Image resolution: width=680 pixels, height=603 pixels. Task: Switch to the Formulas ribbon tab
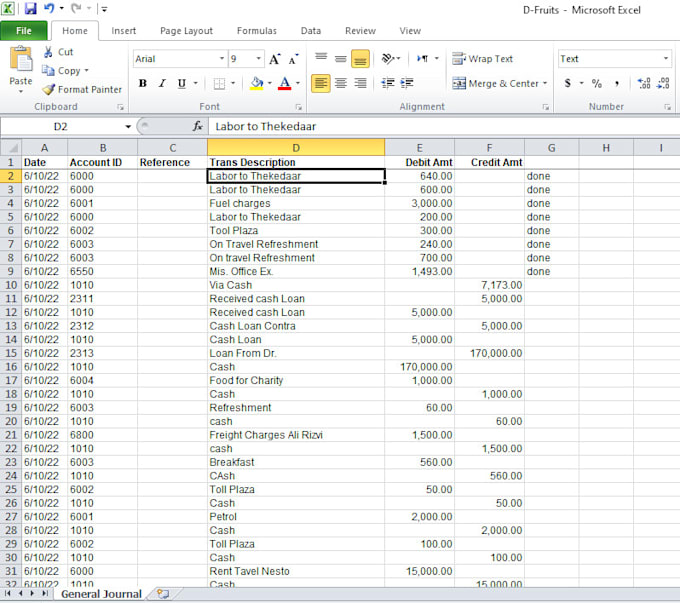click(x=257, y=31)
